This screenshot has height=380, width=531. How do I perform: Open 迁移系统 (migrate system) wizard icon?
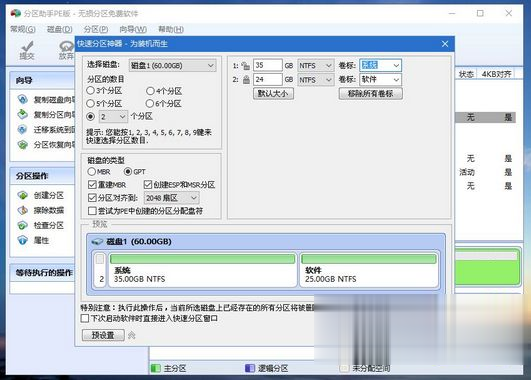click(x=23, y=130)
